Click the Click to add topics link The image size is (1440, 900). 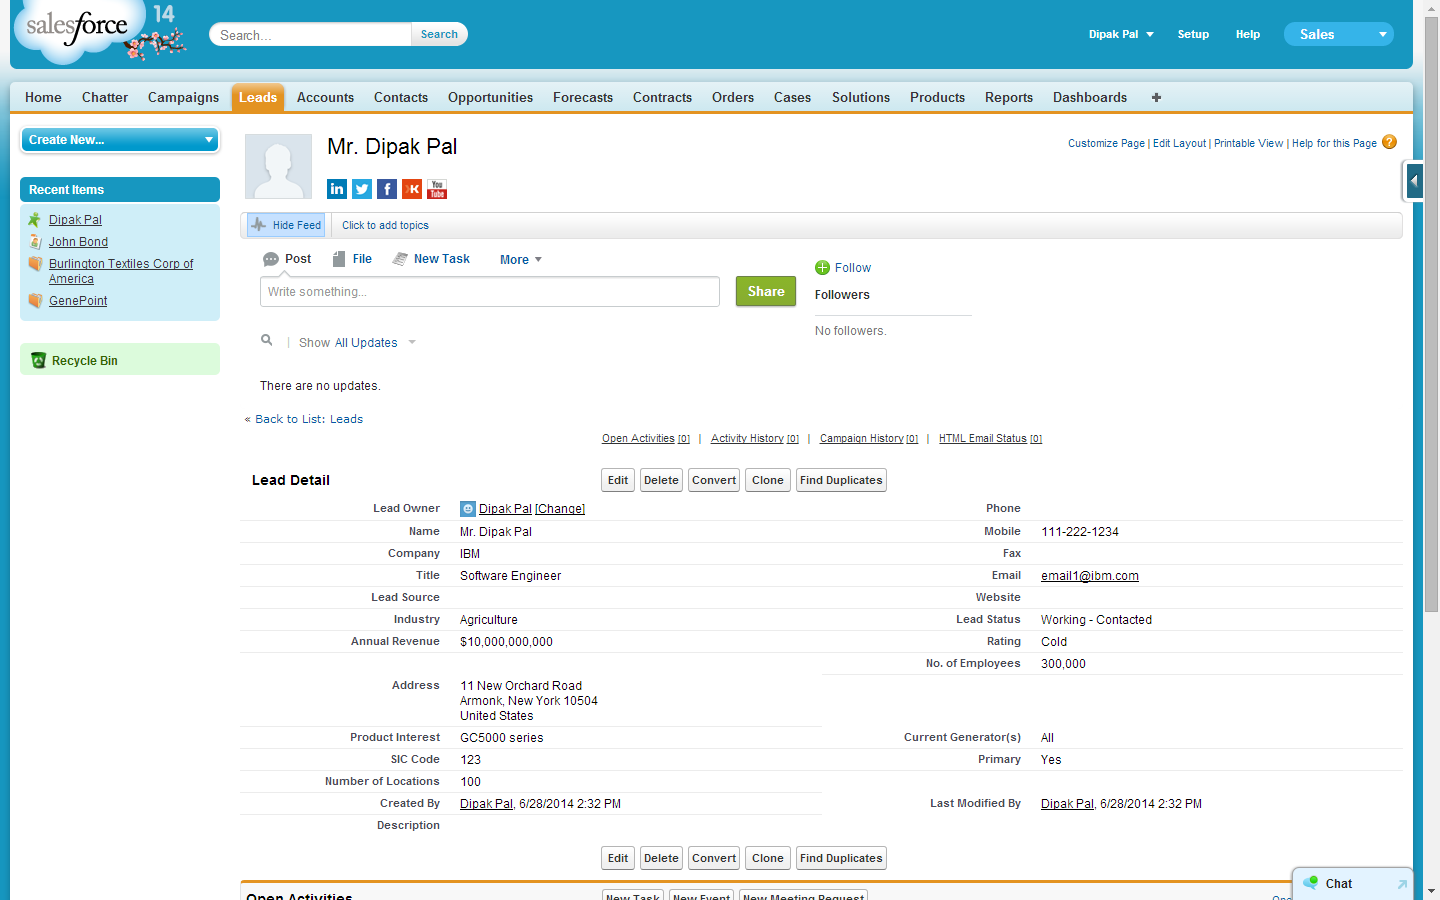385,225
